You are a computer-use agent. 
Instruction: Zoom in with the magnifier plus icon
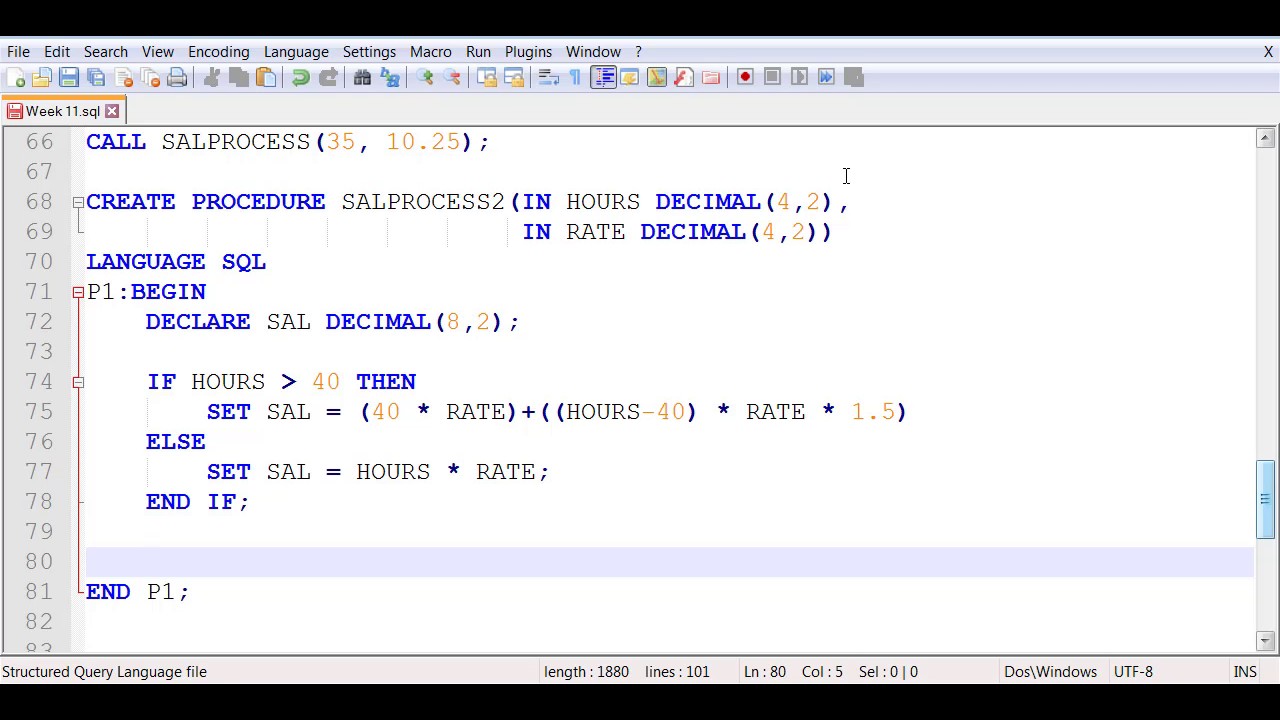tap(425, 77)
